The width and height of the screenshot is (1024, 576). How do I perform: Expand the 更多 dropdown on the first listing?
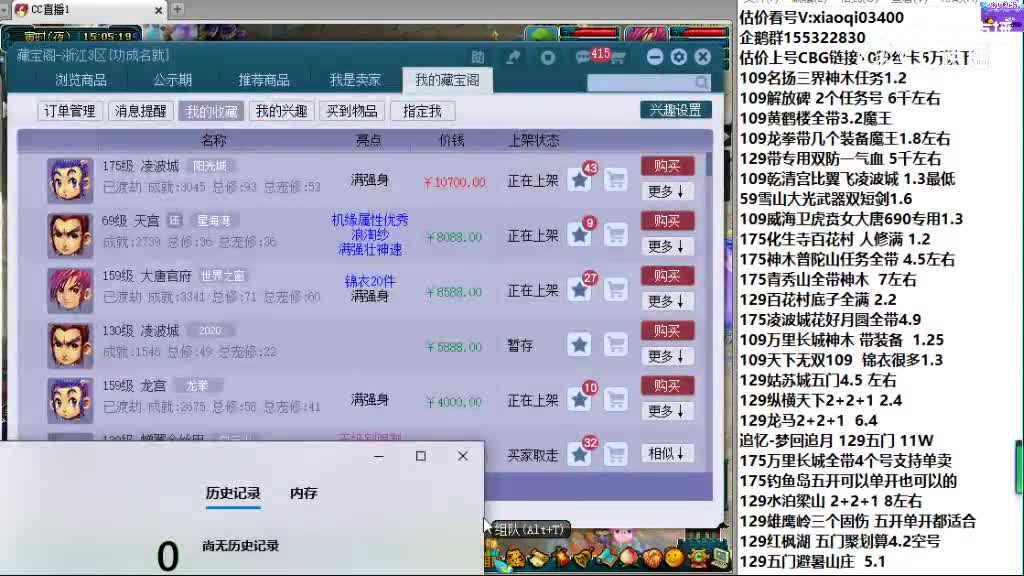pyautogui.click(x=668, y=192)
